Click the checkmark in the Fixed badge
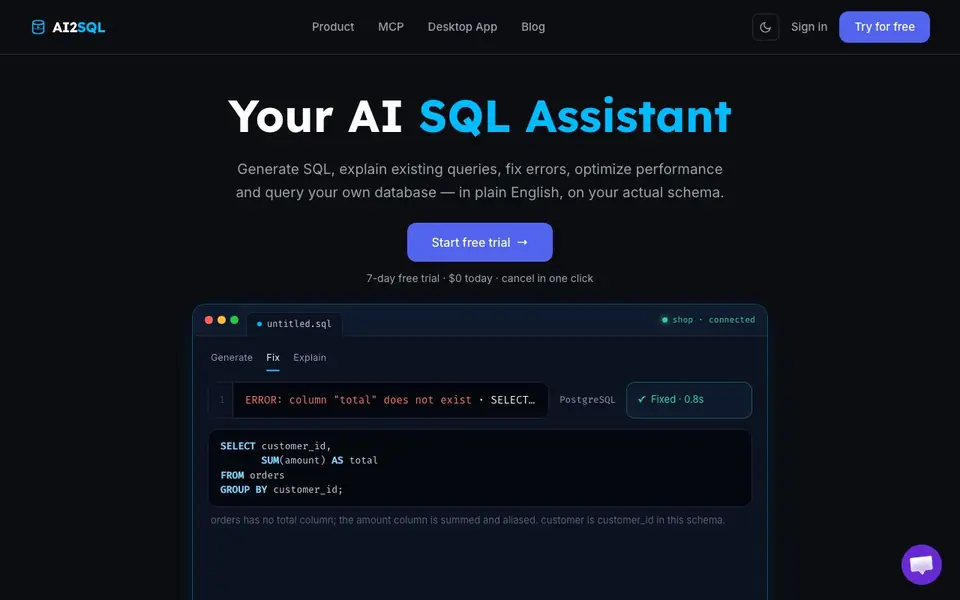Screen dimensions: 960x600 [642, 399]
